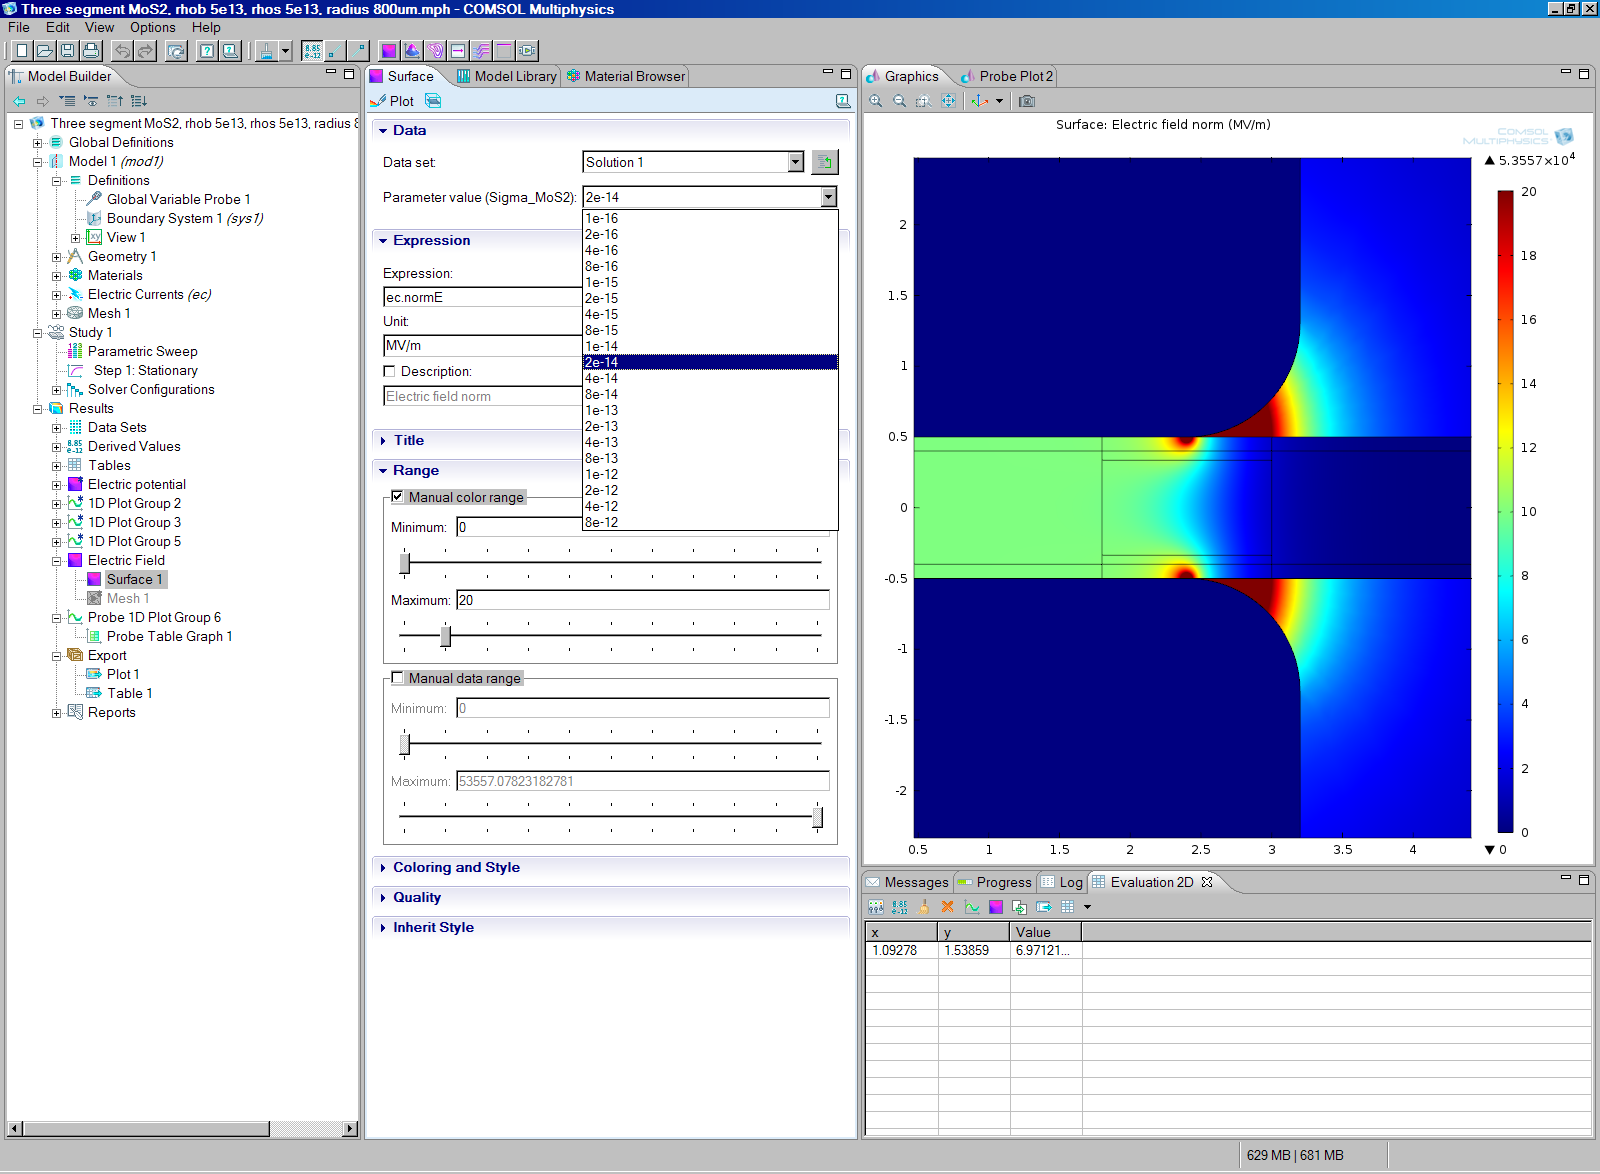The width and height of the screenshot is (1600, 1174).
Task: Take an image snapshot with the camera icon
Action: pyautogui.click(x=1027, y=101)
